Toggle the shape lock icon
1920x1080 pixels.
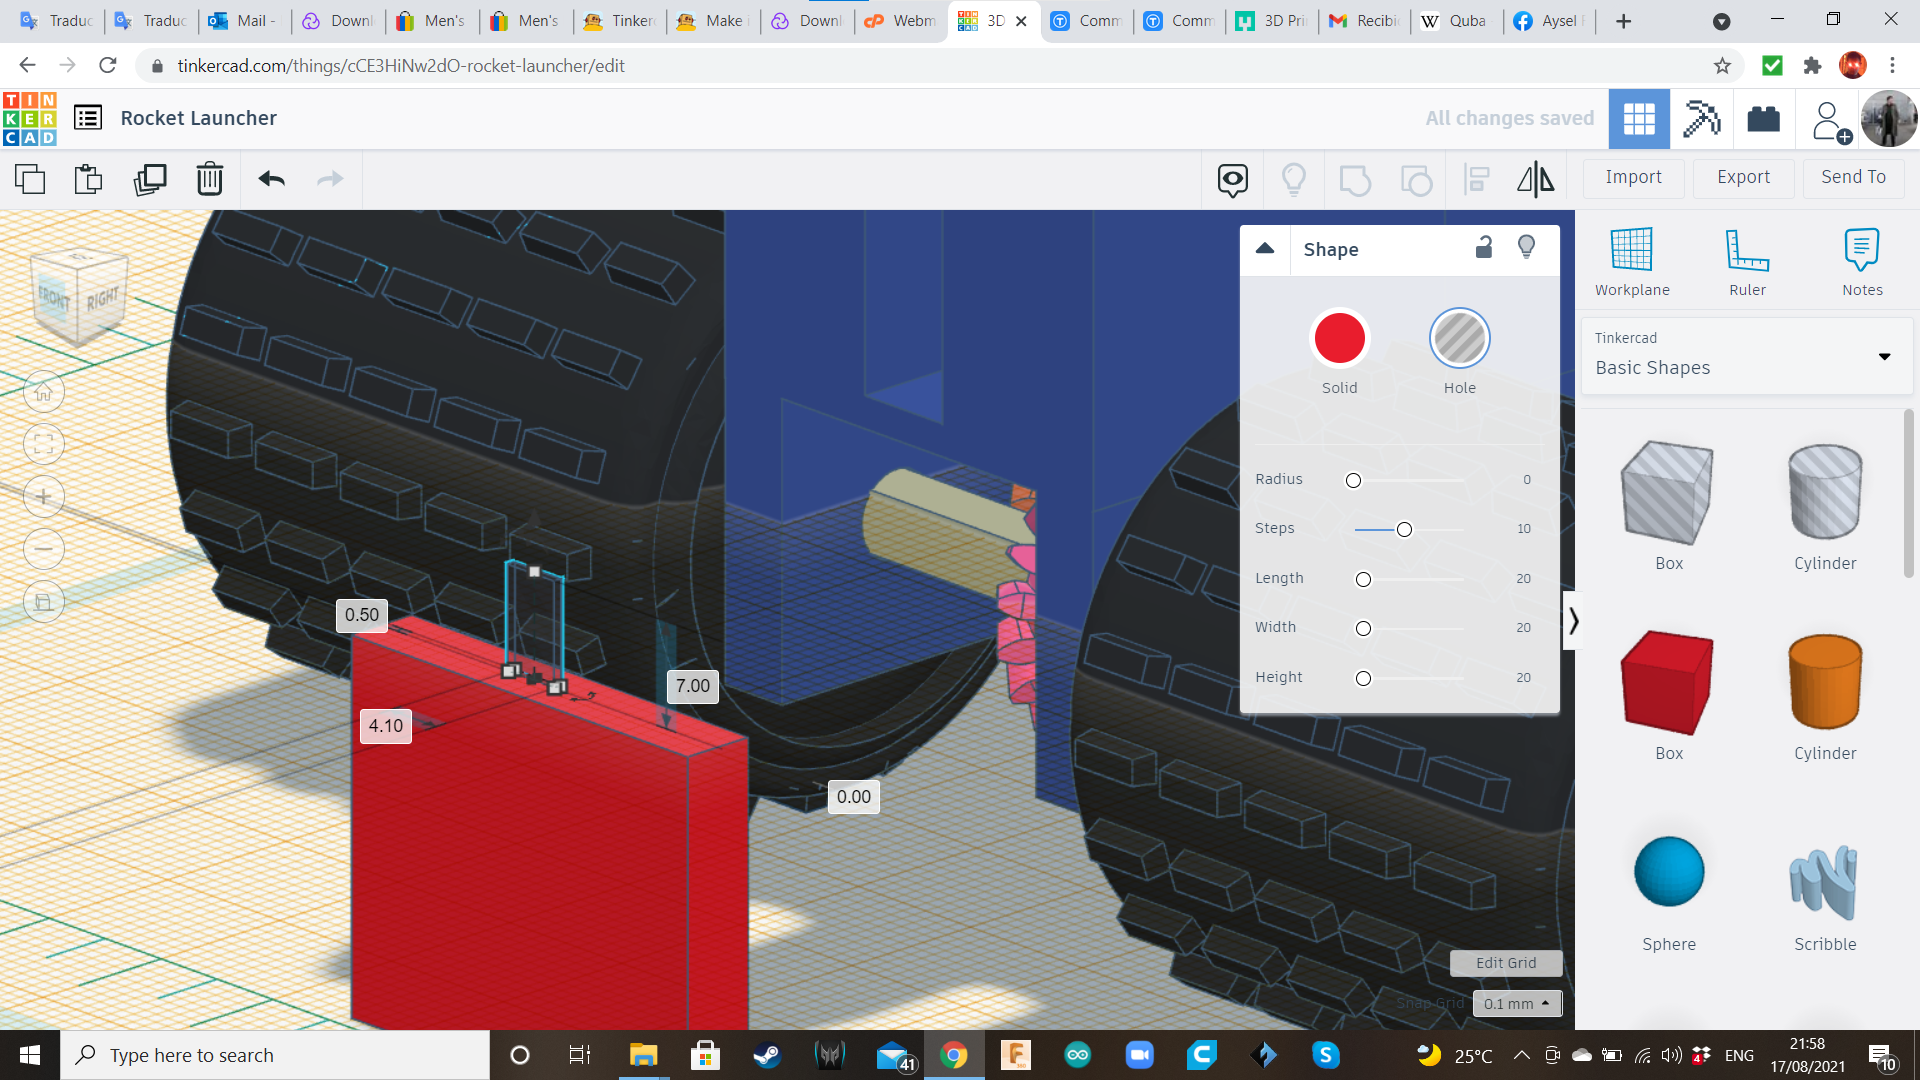point(1484,248)
